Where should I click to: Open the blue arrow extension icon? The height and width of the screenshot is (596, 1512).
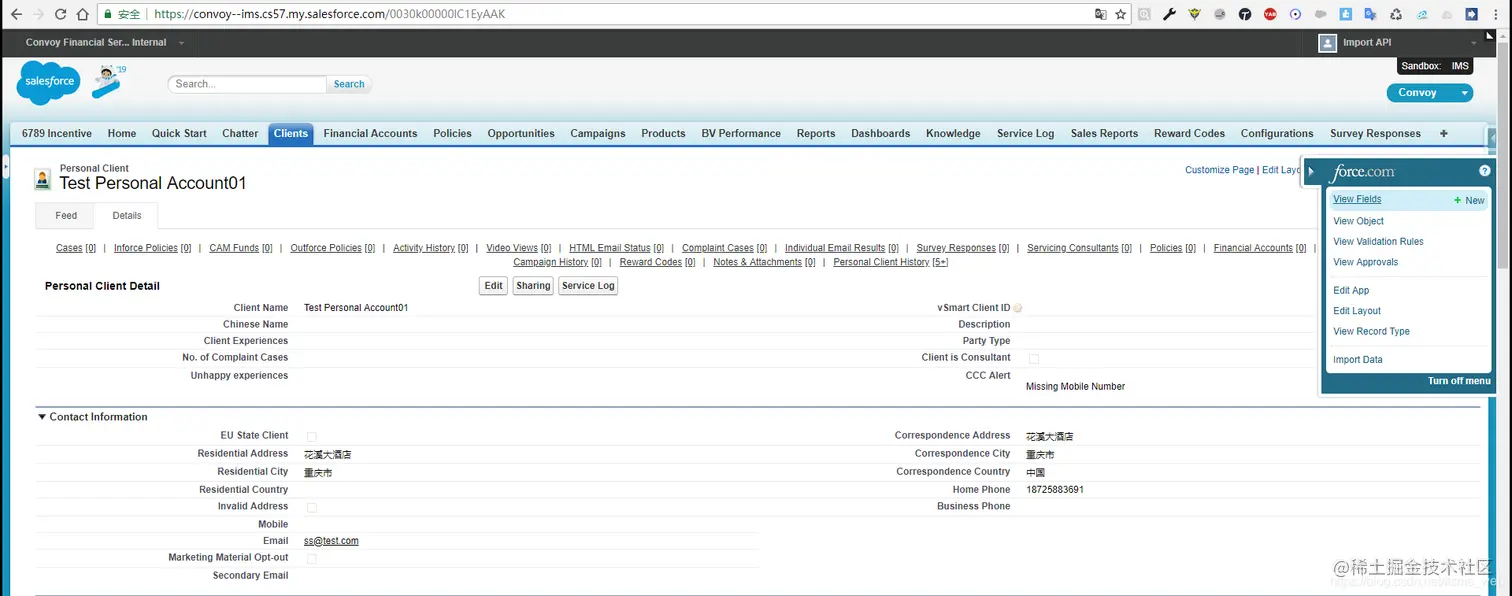point(1472,14)
